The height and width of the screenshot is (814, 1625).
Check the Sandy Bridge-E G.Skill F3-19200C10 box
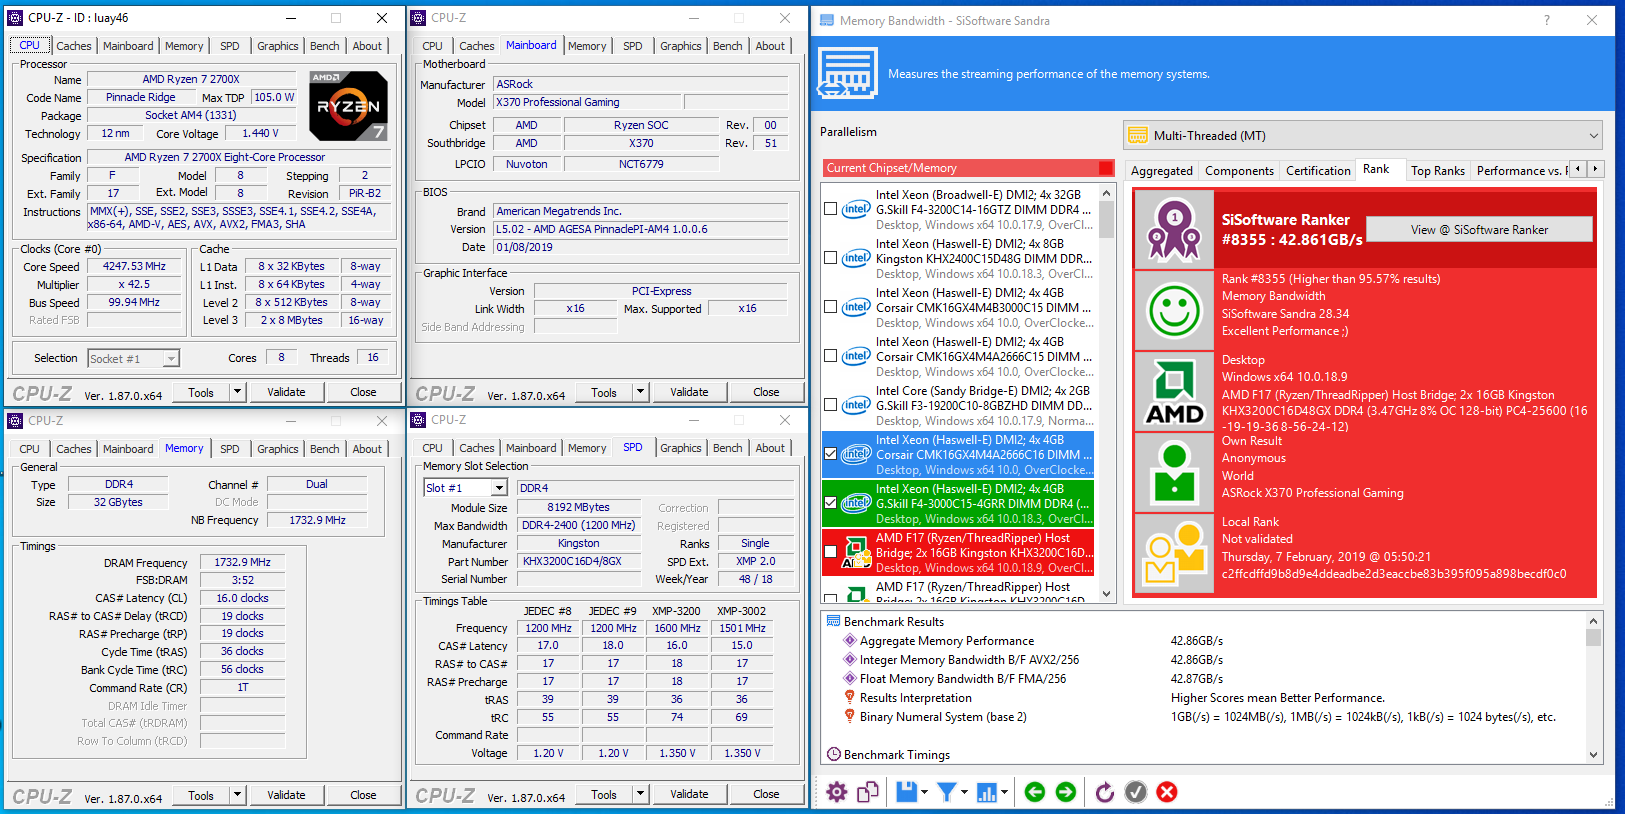pos(830,405)
